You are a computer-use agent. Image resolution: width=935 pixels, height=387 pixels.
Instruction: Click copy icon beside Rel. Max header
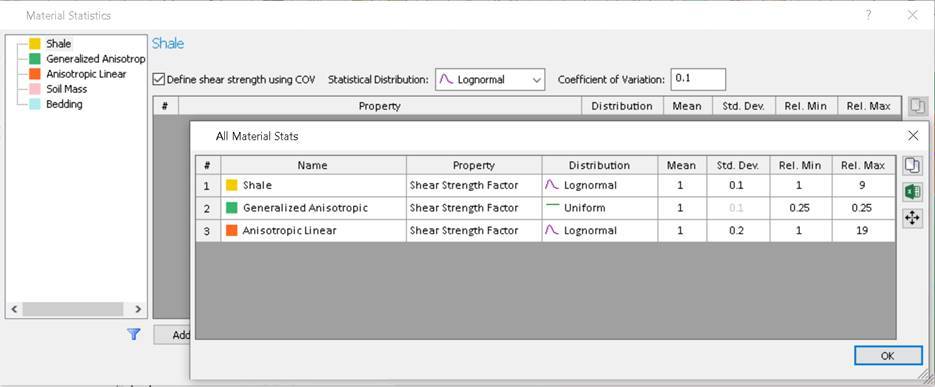coord(918,106)
